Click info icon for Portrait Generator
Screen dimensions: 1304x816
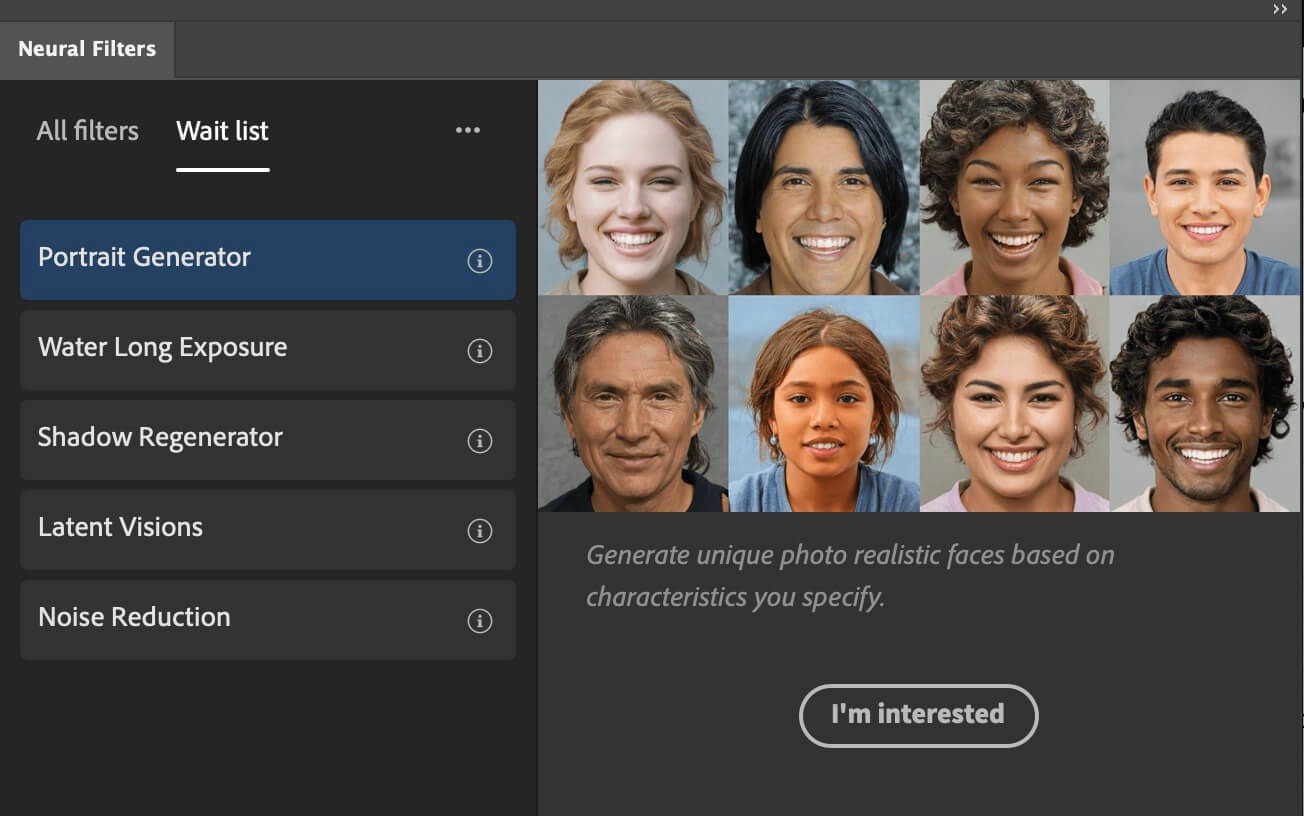(480, 261)
